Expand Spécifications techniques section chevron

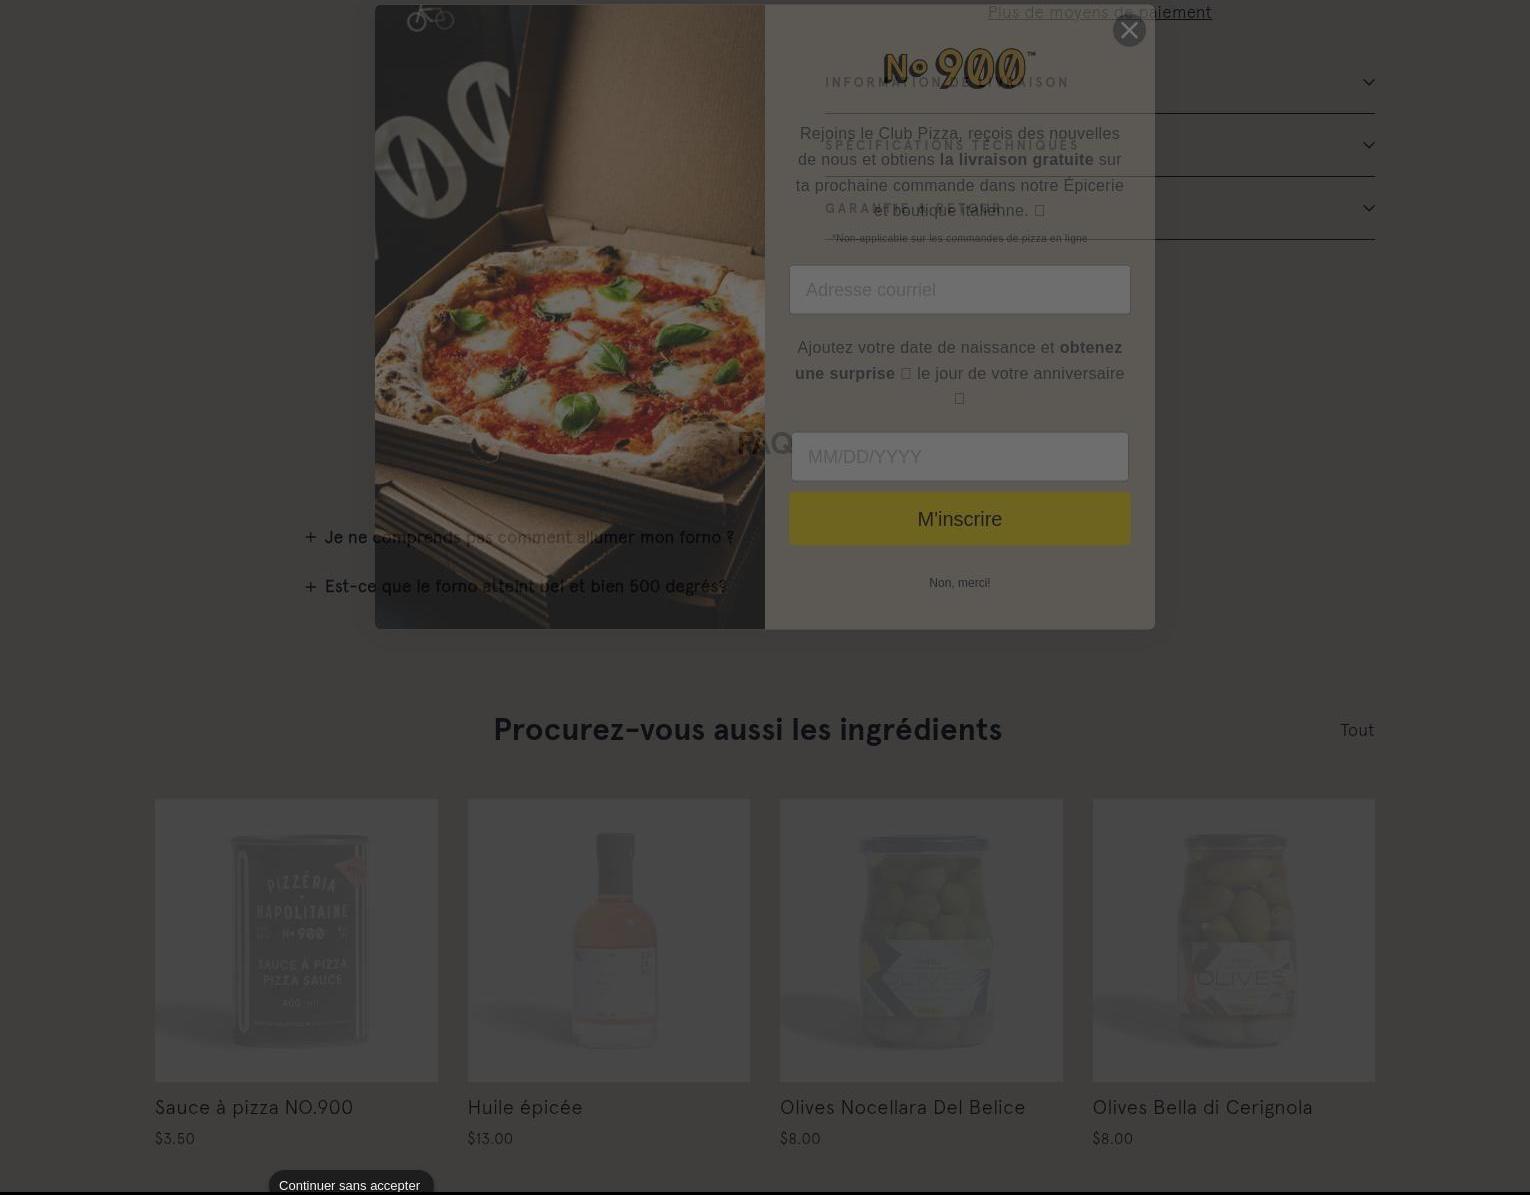coord(1368,145)
